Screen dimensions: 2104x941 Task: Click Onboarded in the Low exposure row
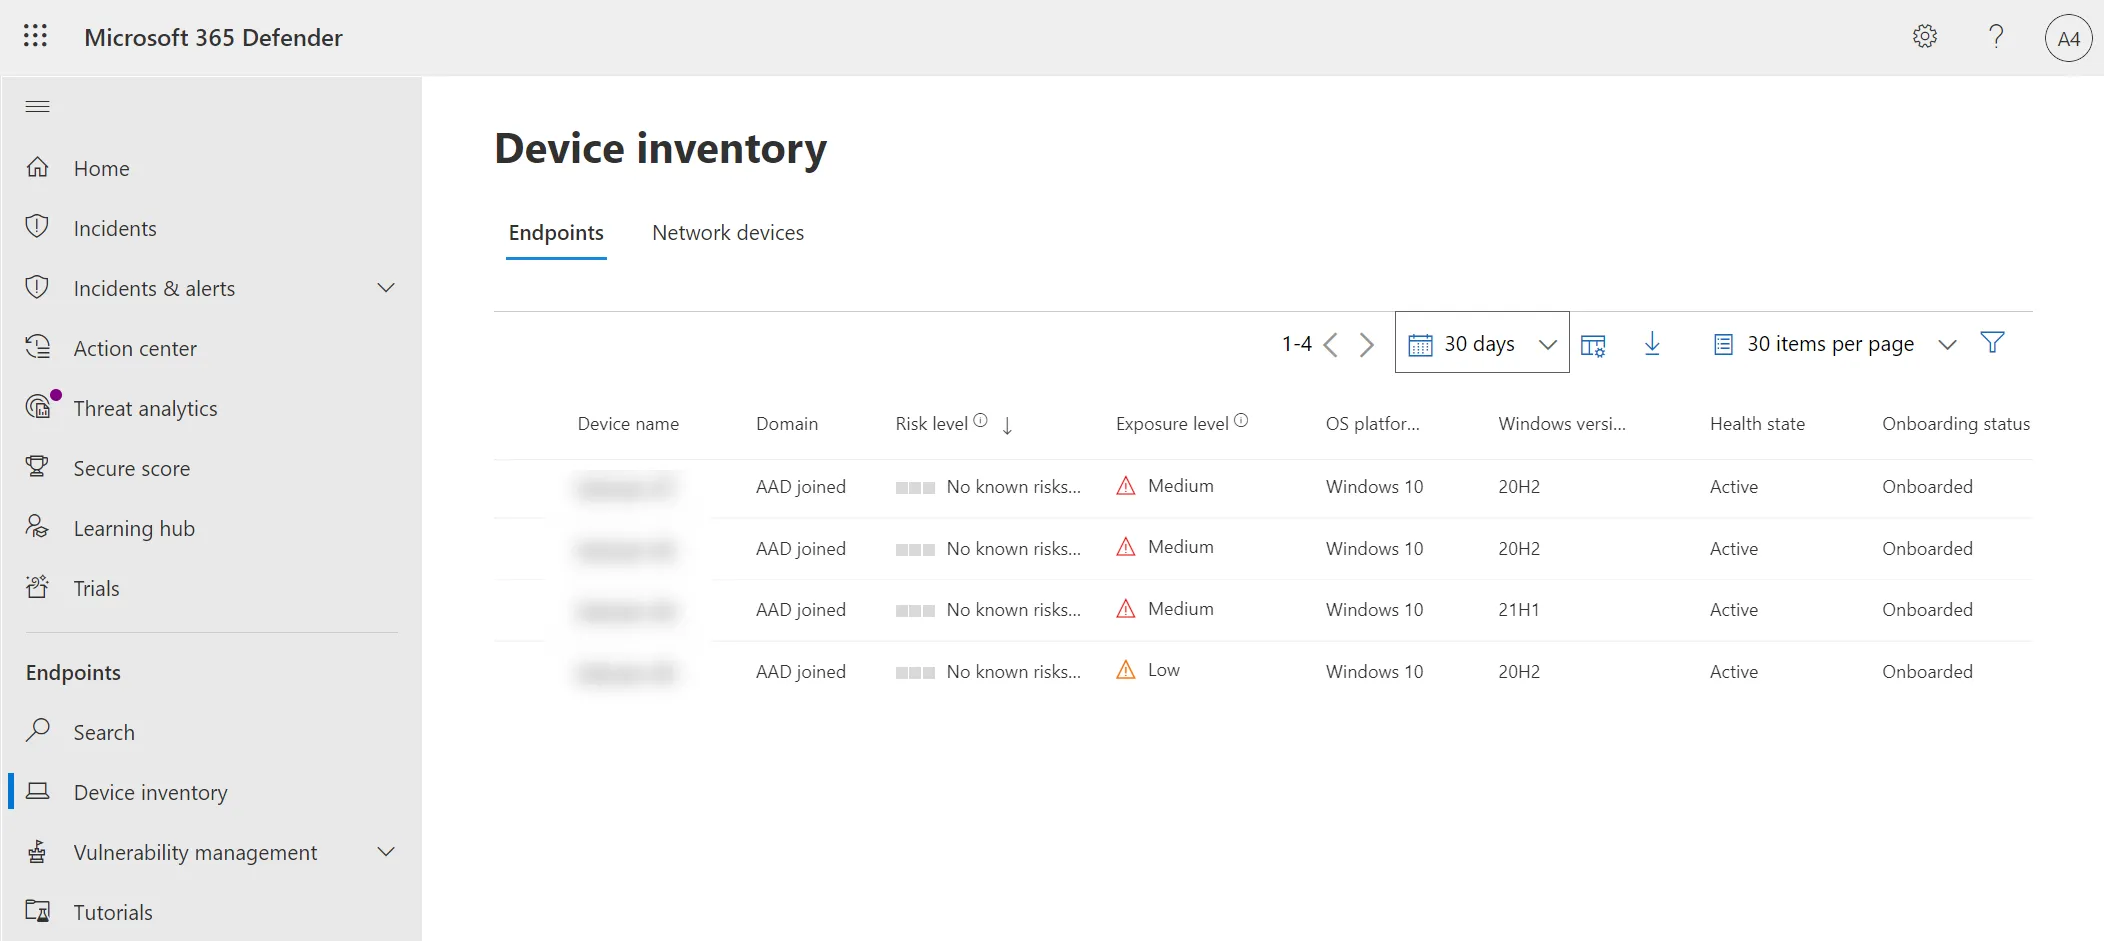tap(1927, 672)
